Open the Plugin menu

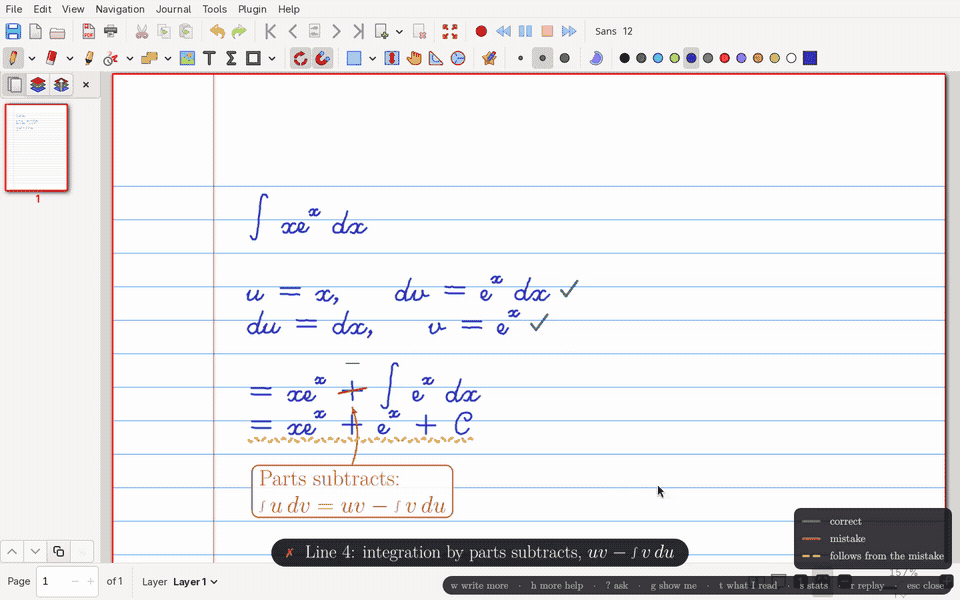pos(252,9)
